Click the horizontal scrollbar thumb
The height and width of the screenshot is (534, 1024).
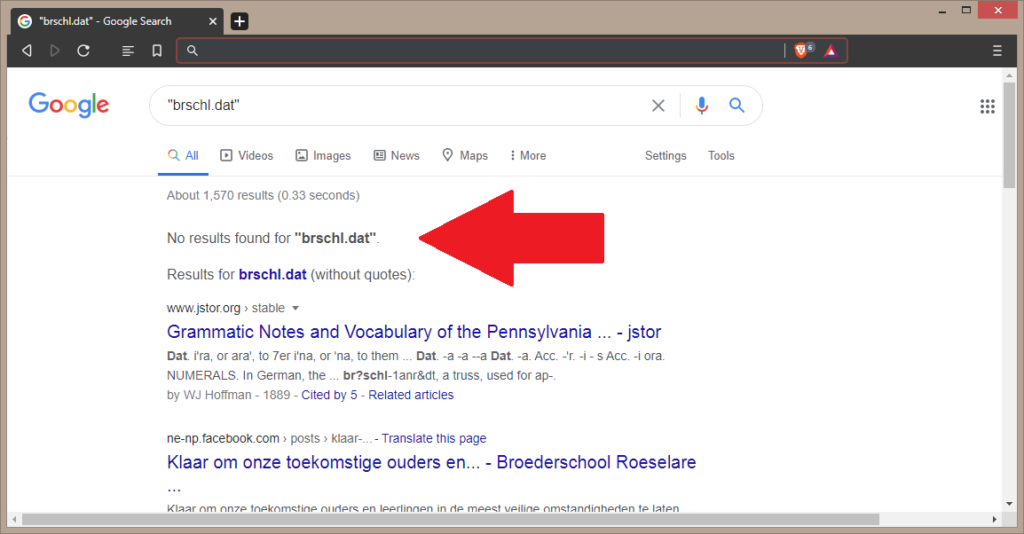[x=451, y=520]
